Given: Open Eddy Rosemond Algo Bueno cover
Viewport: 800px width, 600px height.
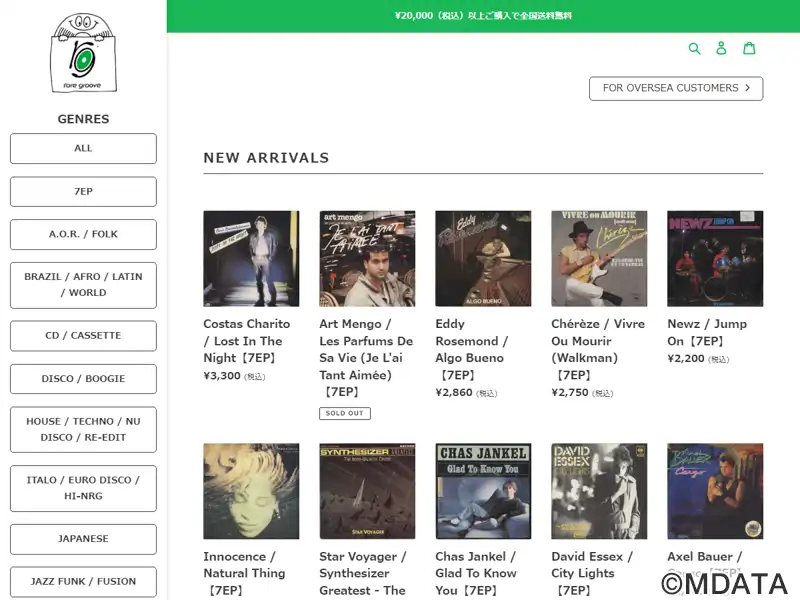Looking at the screenshot, I should [x=483, y=259].
